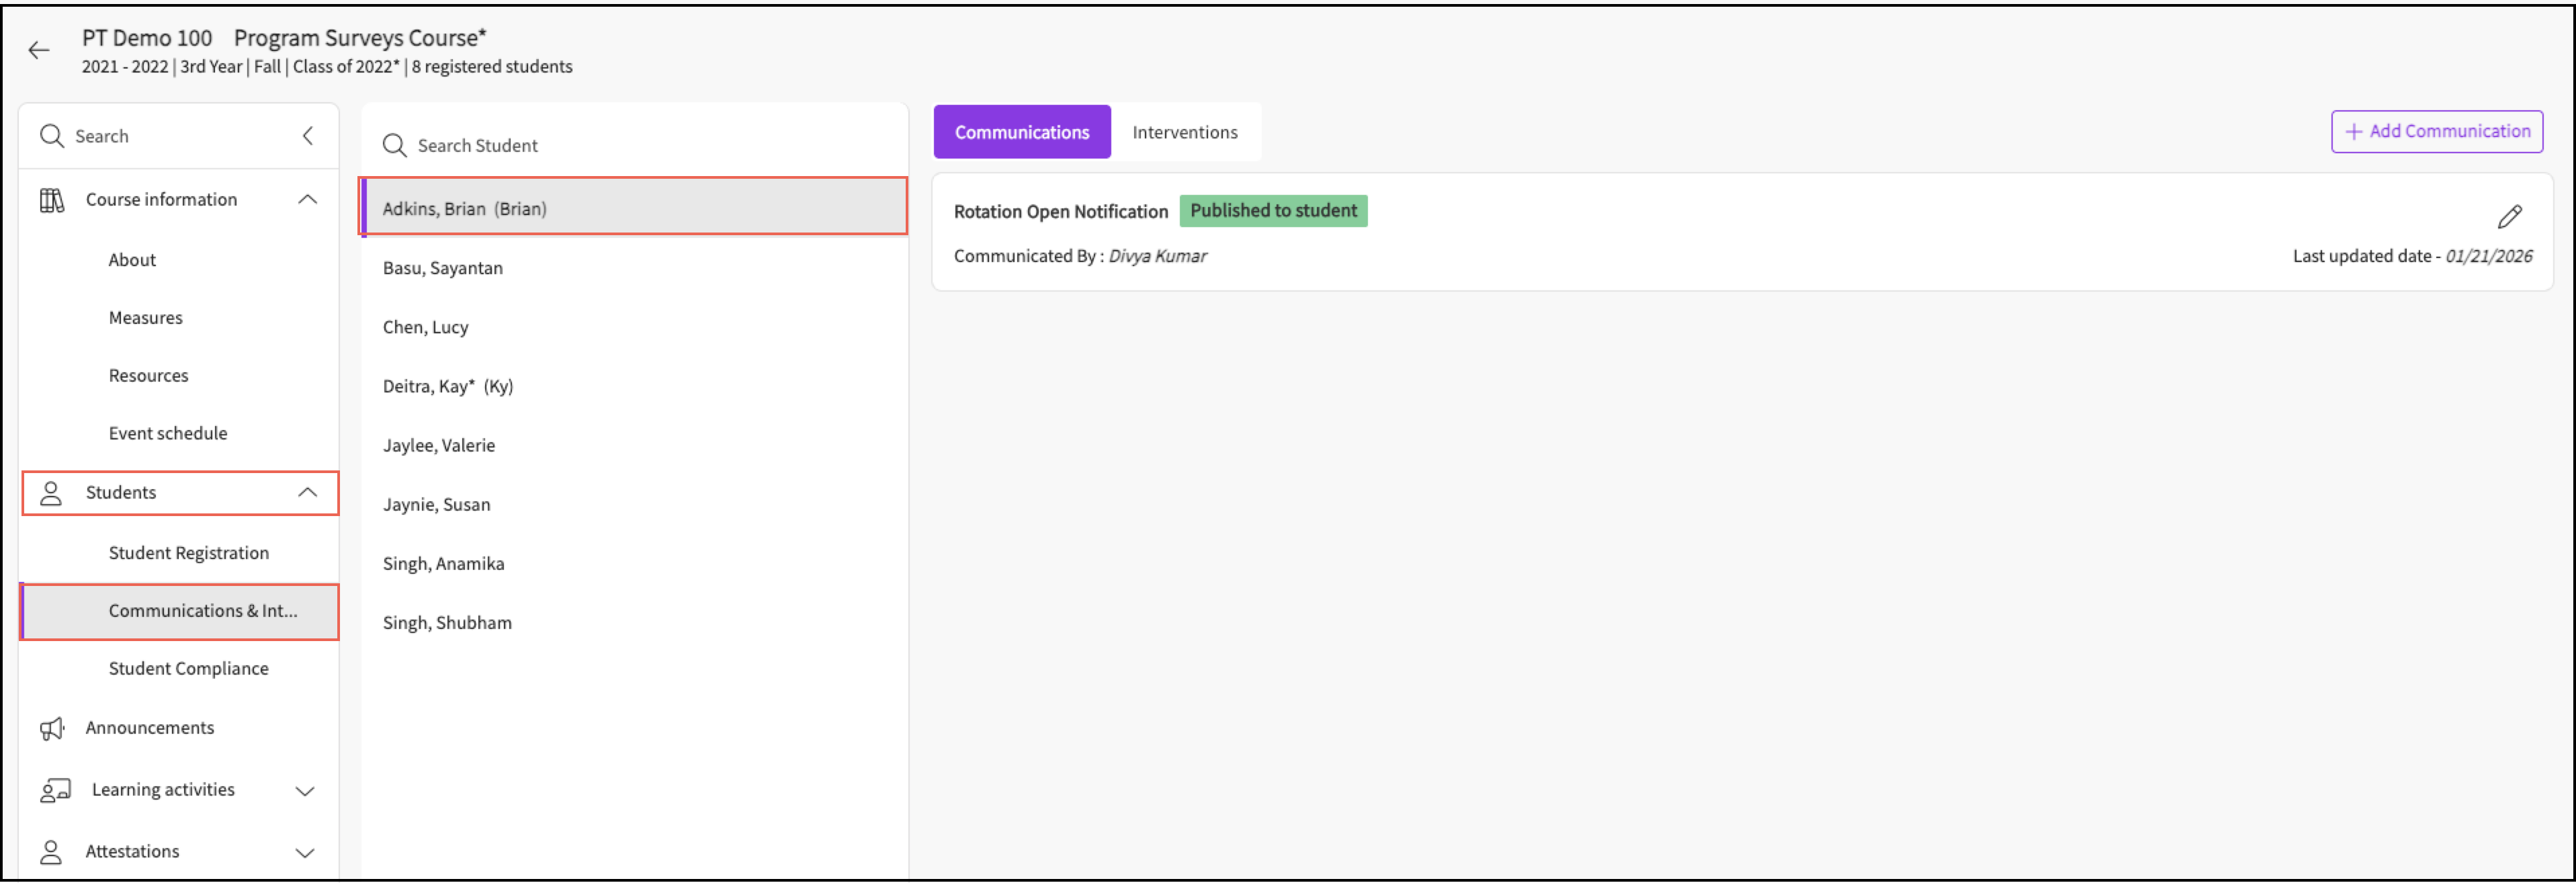Click the back arrow icon
The image size is (2576, 883).
tap(39, 51)
